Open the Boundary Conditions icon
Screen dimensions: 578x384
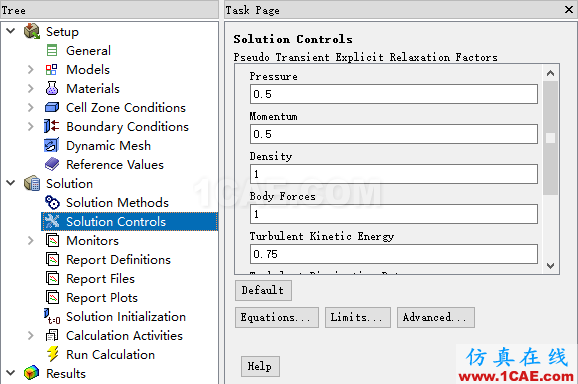[x=52, y=126]
